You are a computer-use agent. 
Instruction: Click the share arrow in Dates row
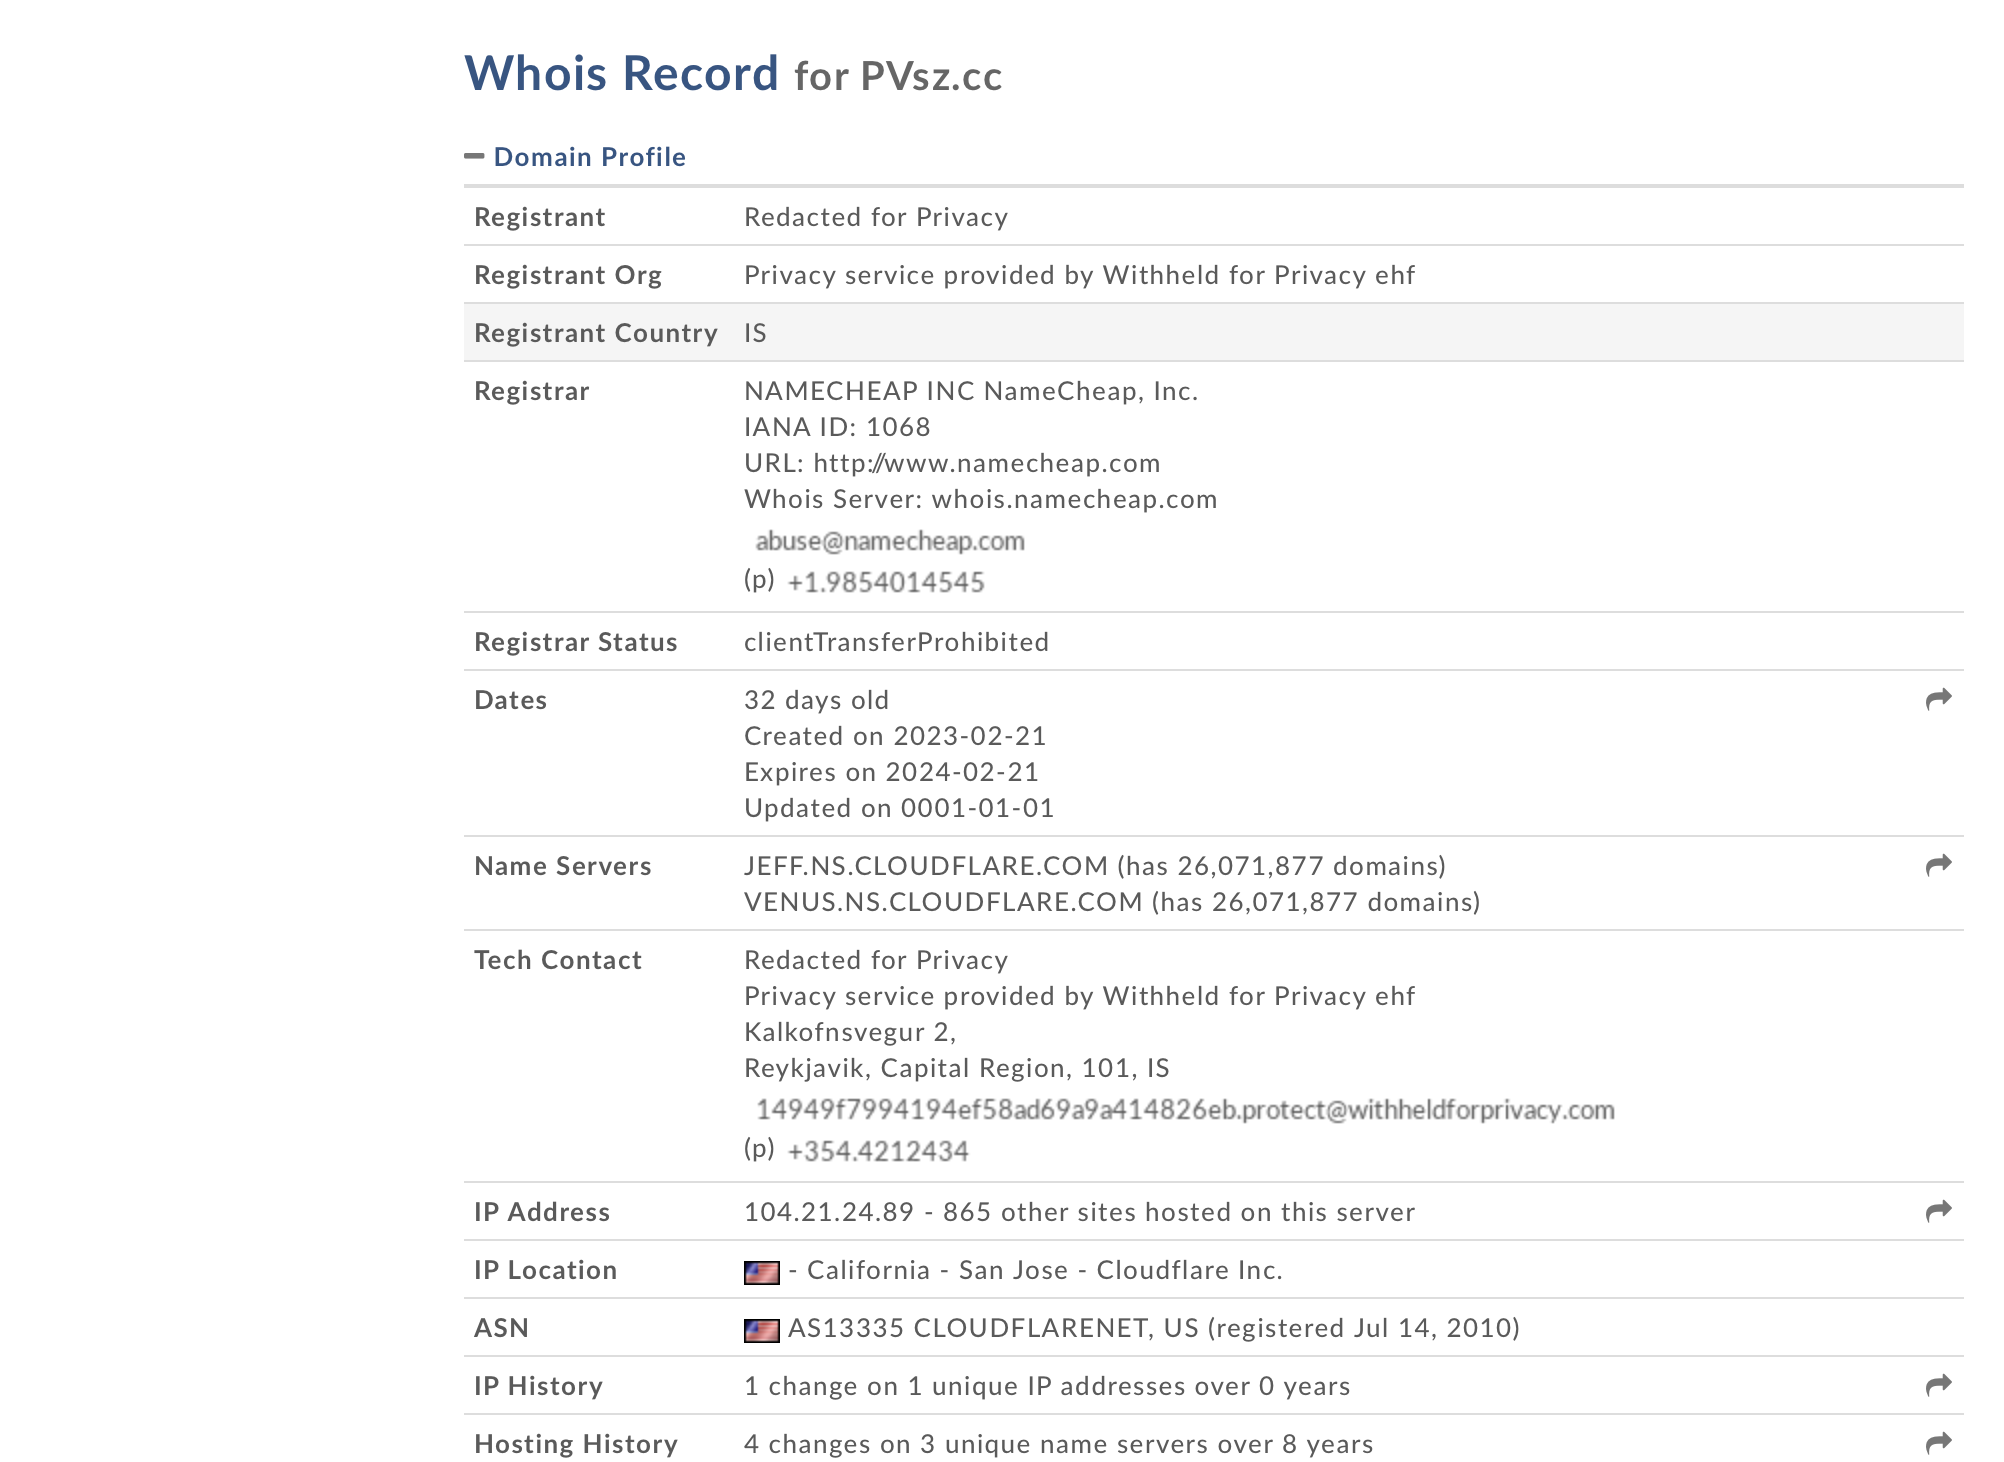(x=1938, y=699)
